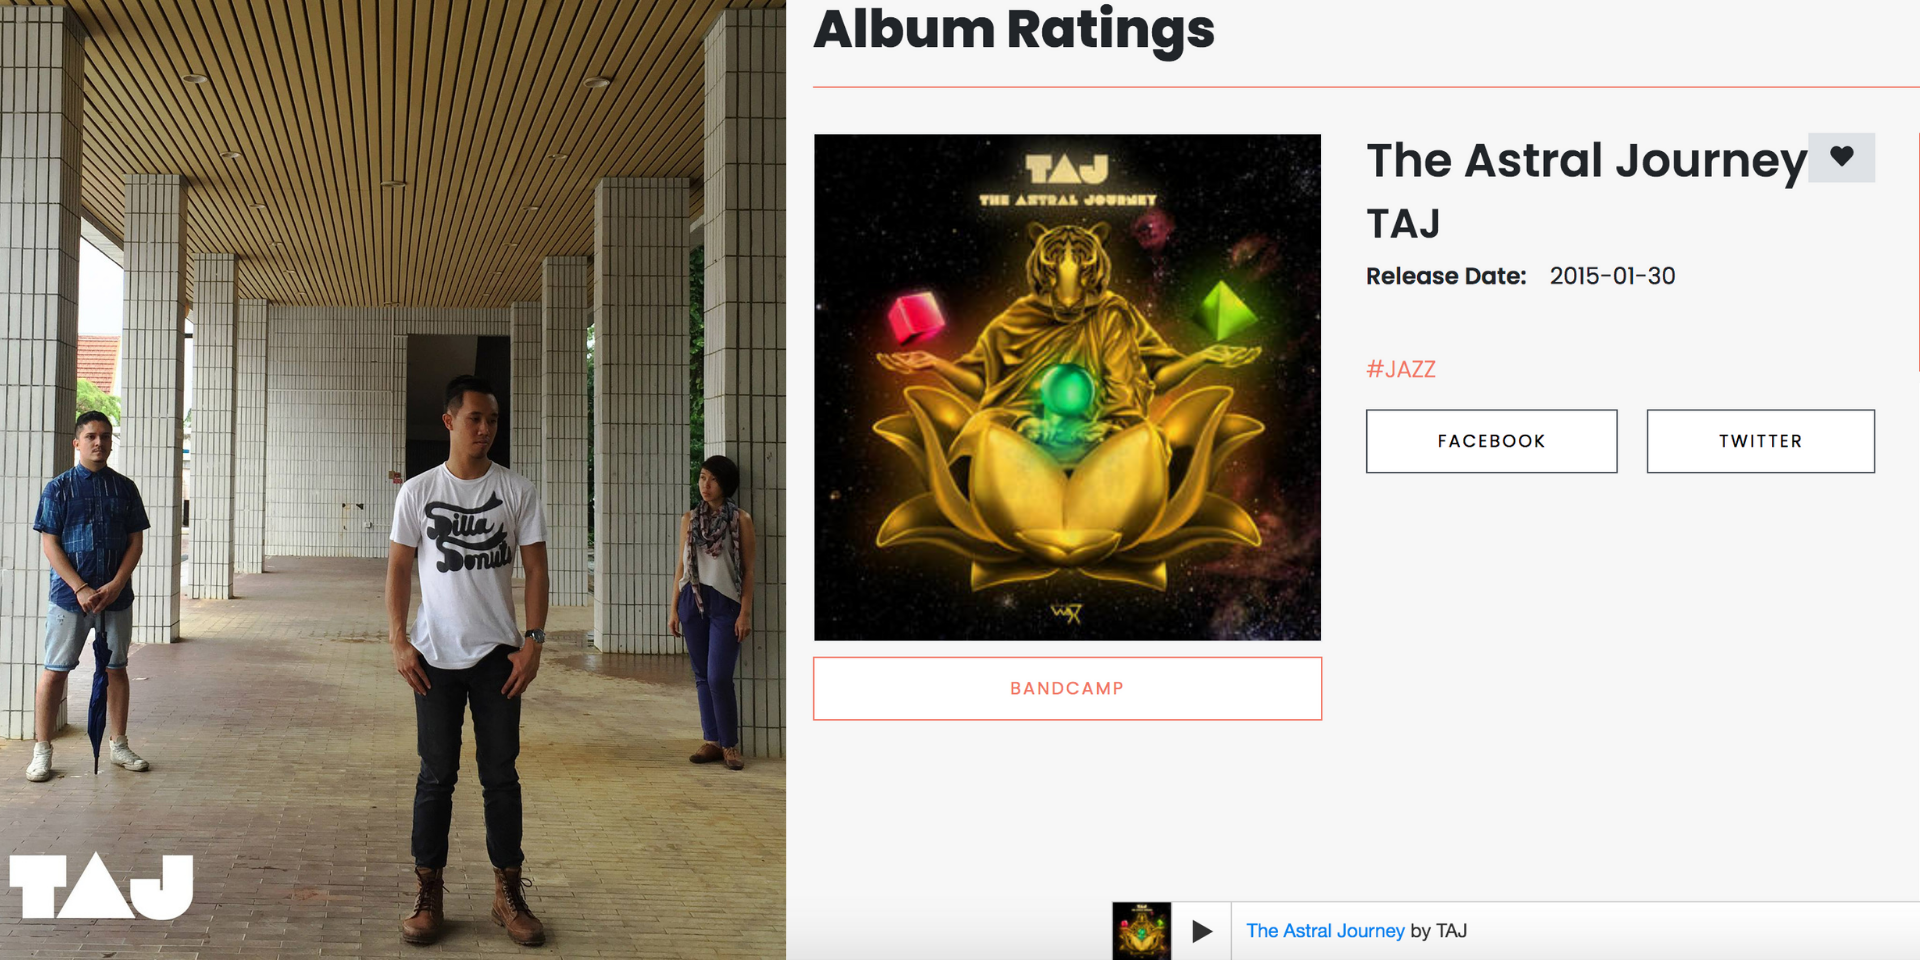Click the red cube on album artwork

(916, 316)
